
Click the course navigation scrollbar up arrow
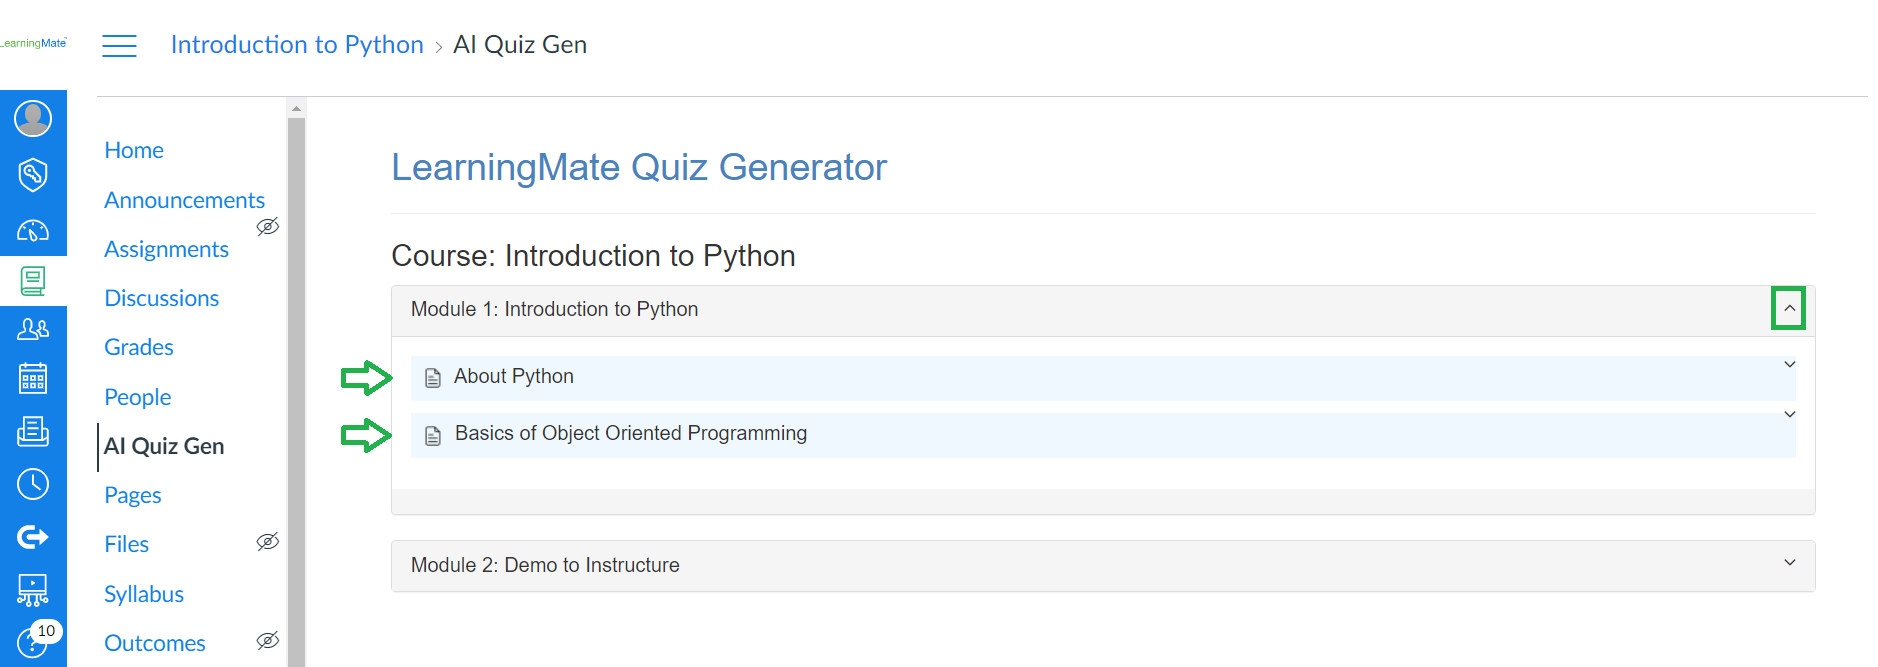(296, 107)
